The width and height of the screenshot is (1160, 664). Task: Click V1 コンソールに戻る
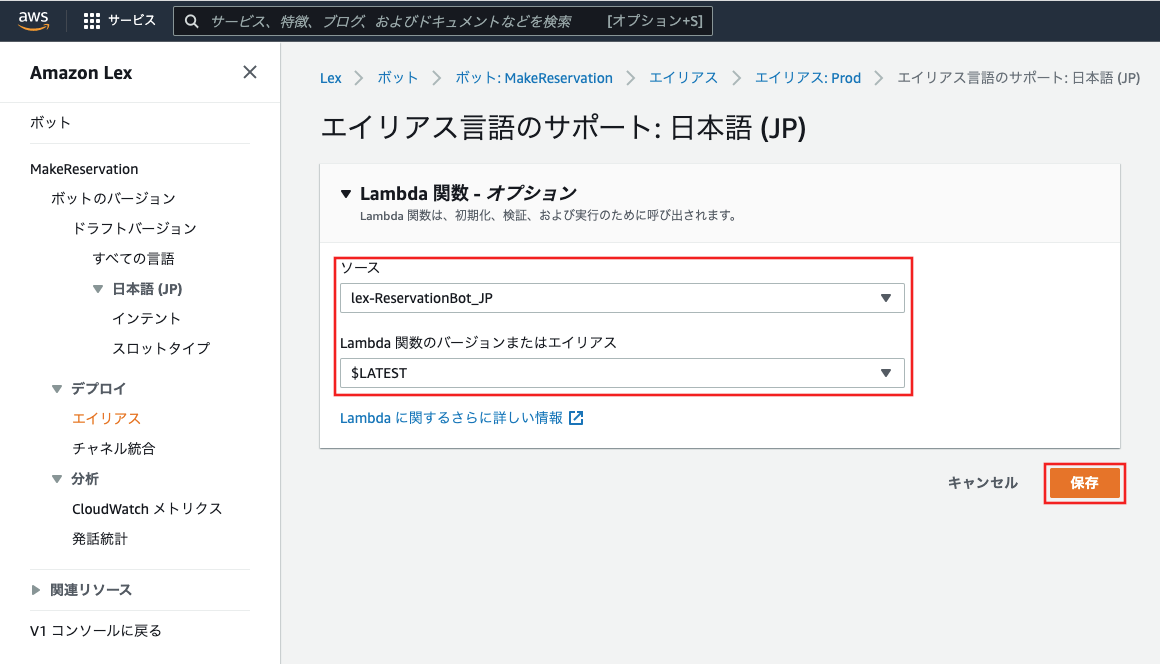(95, 631)
